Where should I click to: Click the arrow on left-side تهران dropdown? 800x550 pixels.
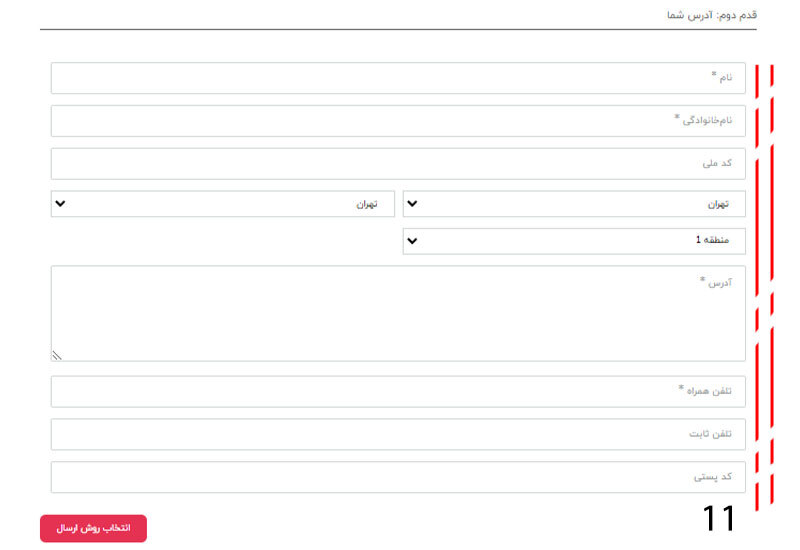coord(60,204)
